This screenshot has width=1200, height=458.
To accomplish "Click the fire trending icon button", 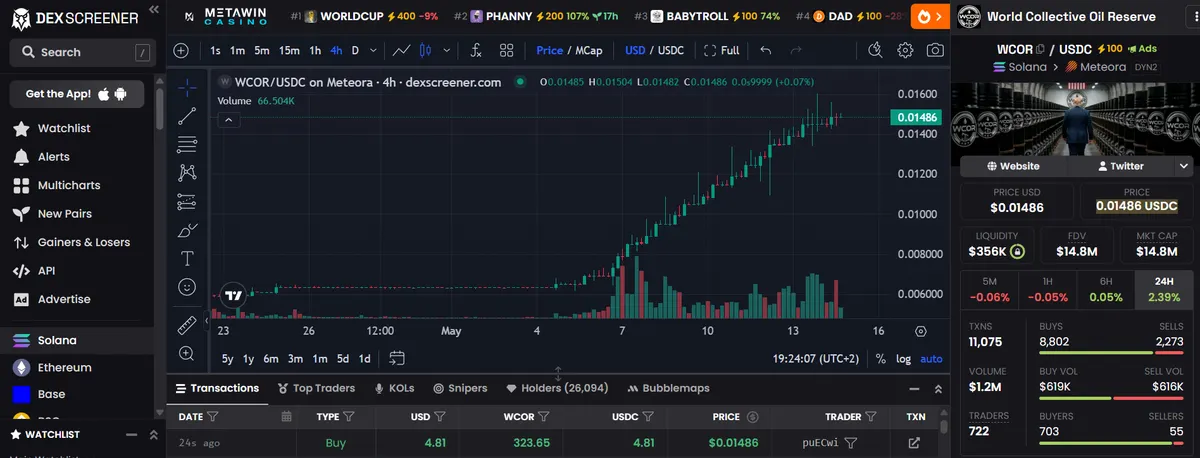I will [929, 16].
